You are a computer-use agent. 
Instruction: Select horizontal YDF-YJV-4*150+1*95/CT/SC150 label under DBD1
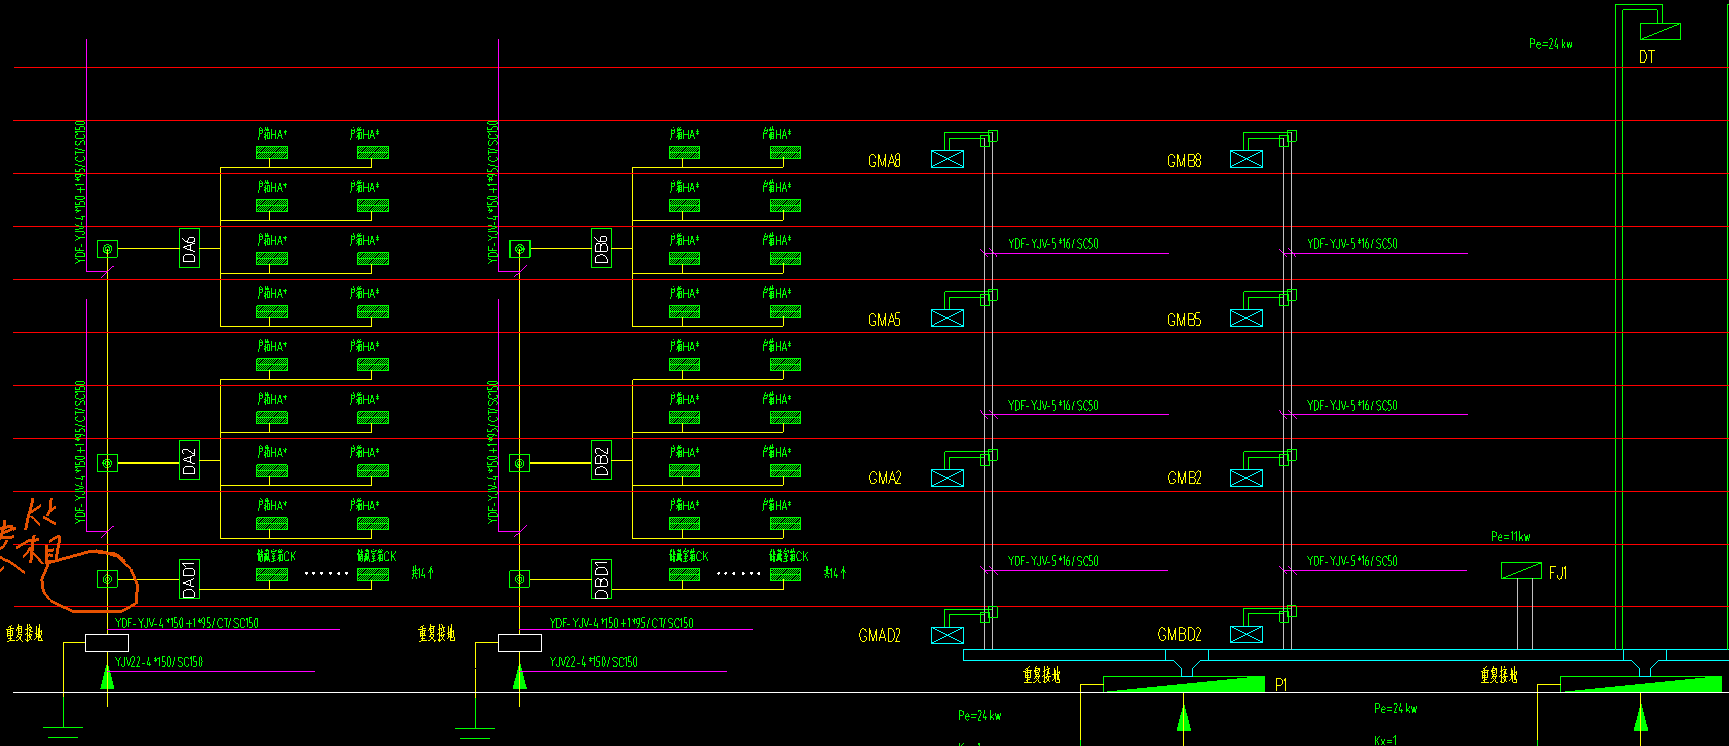621,623
